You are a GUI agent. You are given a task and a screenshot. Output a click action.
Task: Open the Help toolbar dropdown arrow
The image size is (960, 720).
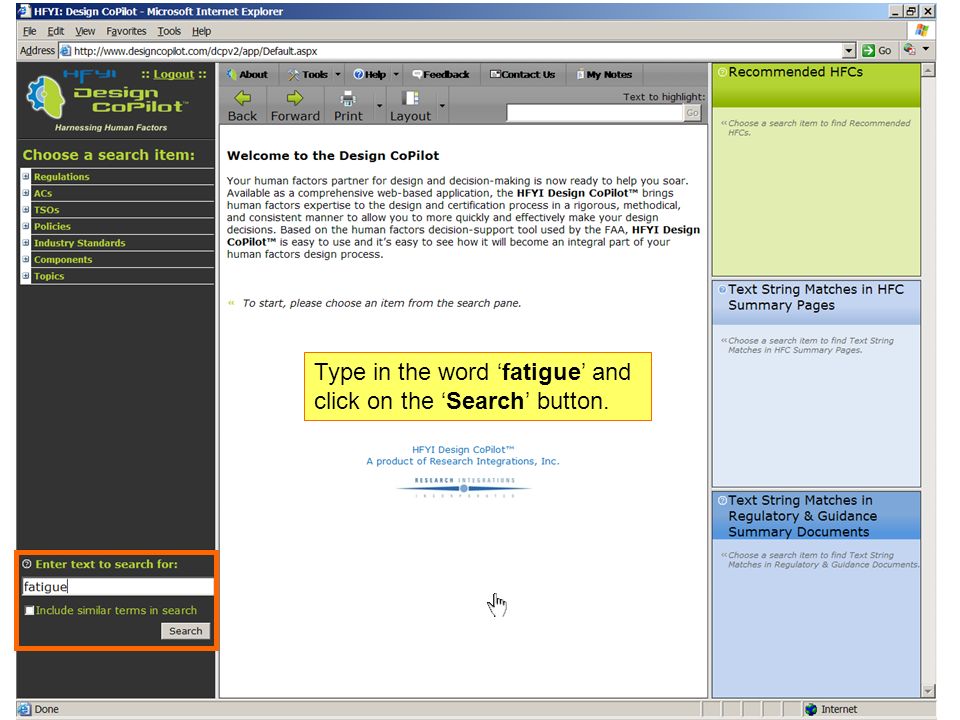(396, 74)
